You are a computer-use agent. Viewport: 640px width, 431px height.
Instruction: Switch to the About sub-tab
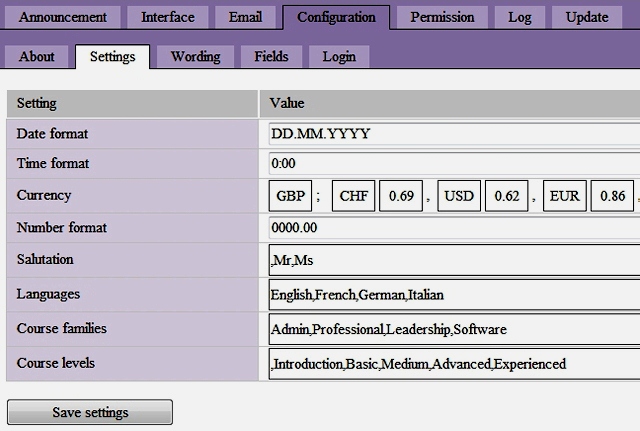coord(37,57)
